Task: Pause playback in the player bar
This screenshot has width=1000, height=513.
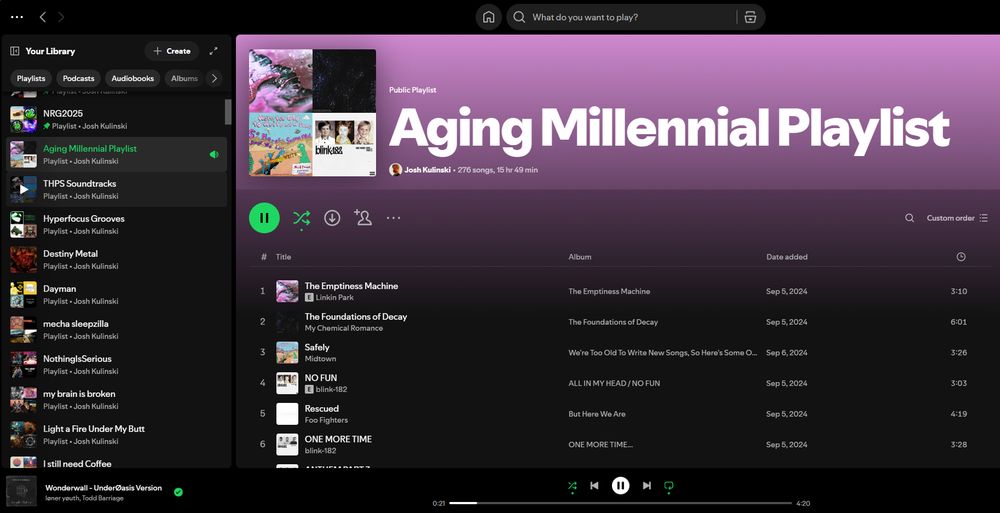Action: click(x=621, y=486)
